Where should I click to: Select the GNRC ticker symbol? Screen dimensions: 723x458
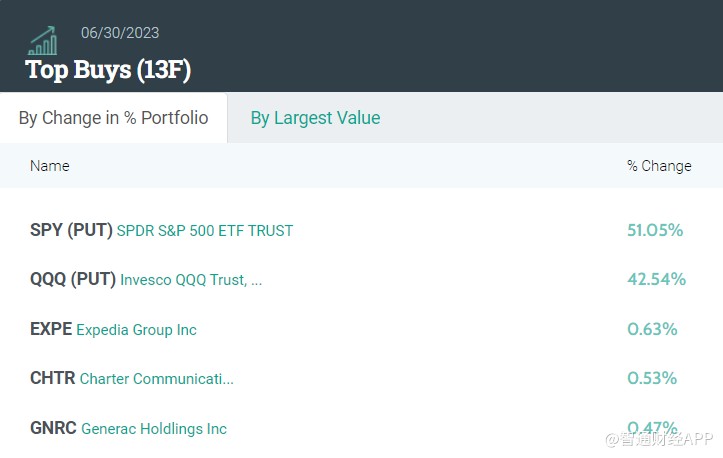coord(53,428)
